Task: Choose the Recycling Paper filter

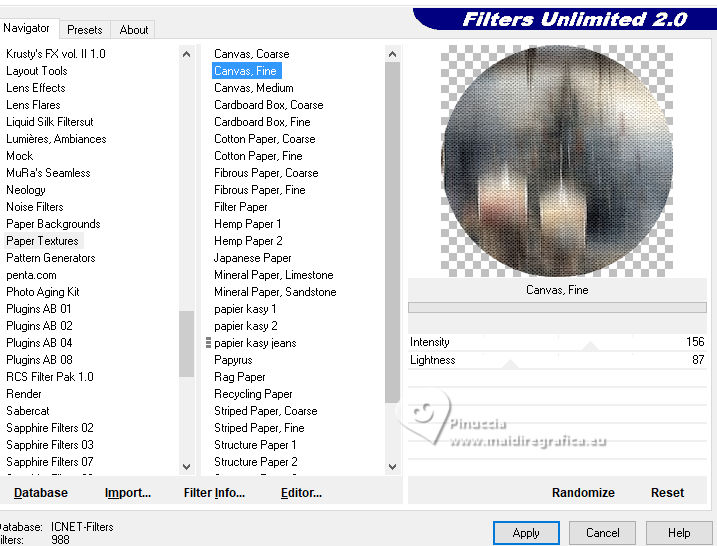Action: tap(253, 394)
